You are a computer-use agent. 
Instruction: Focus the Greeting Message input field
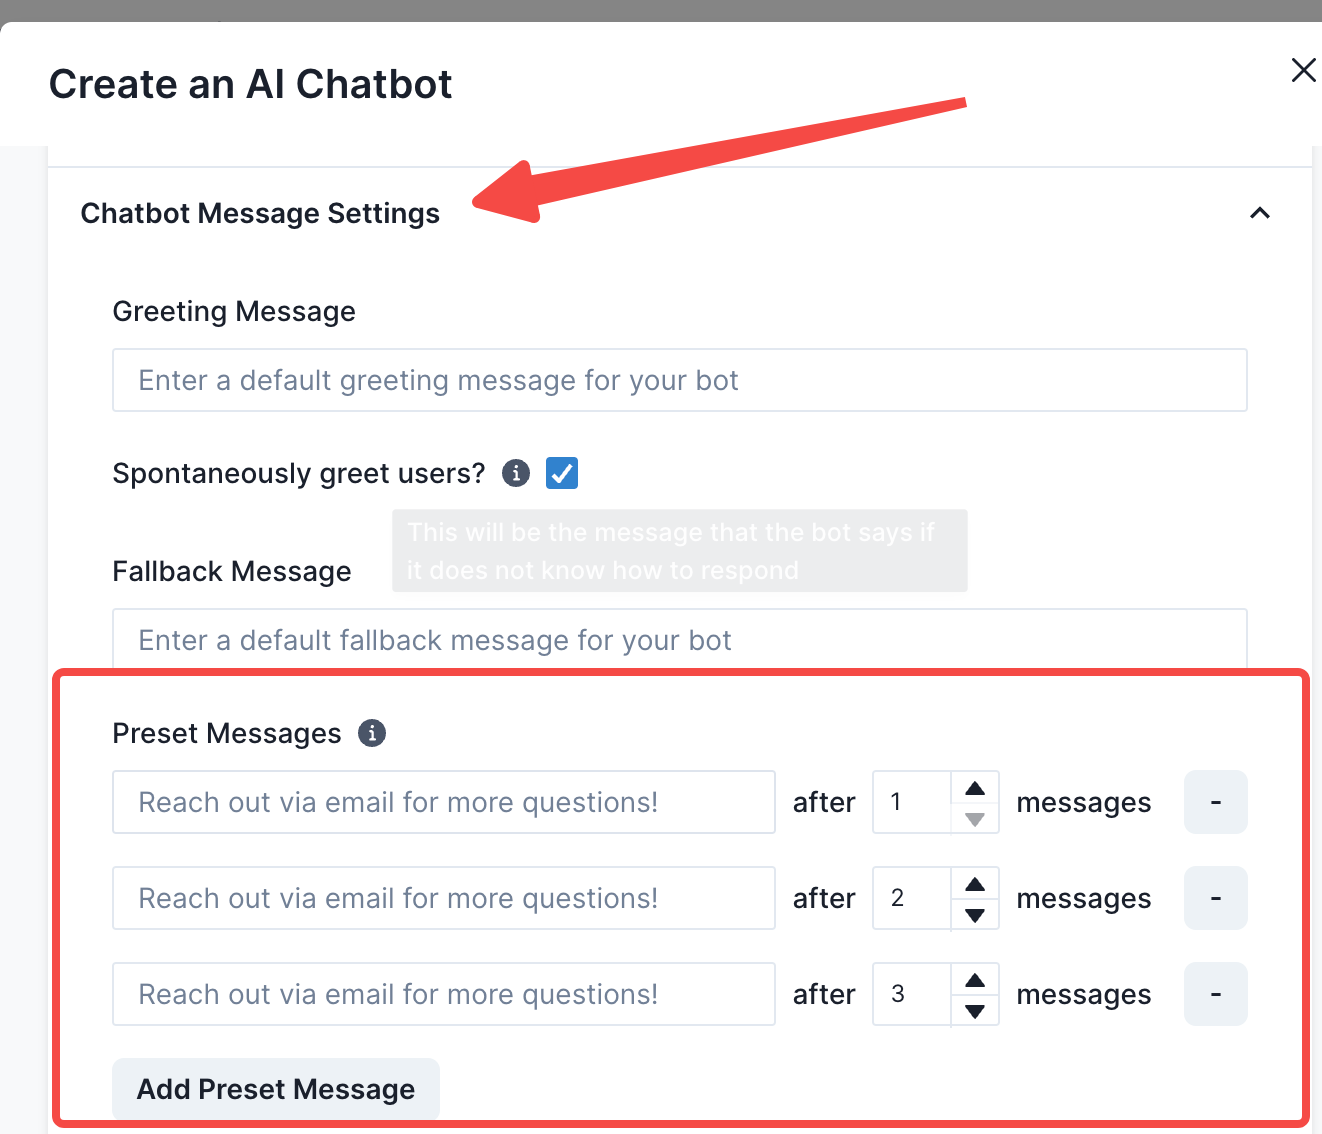[x=679, y=380]
